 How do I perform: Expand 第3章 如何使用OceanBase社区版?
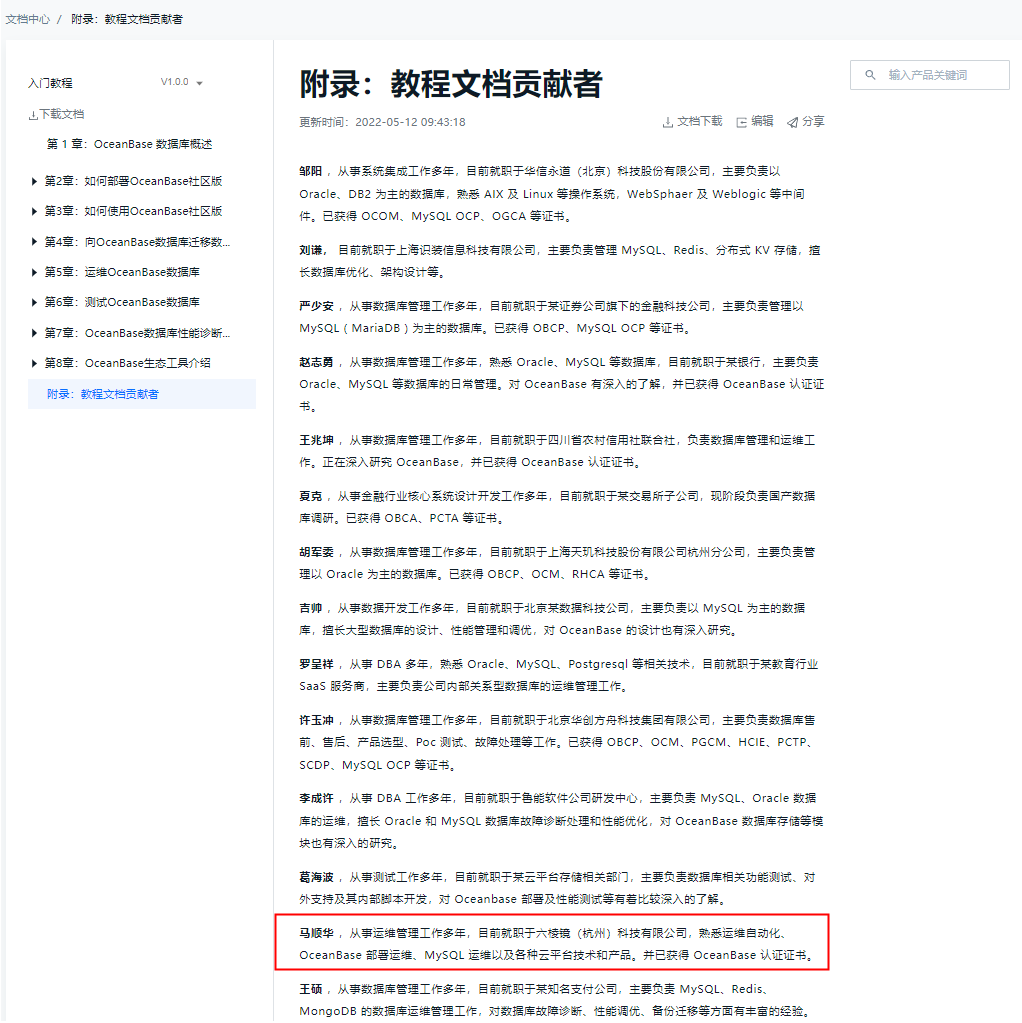click(34, 211)
